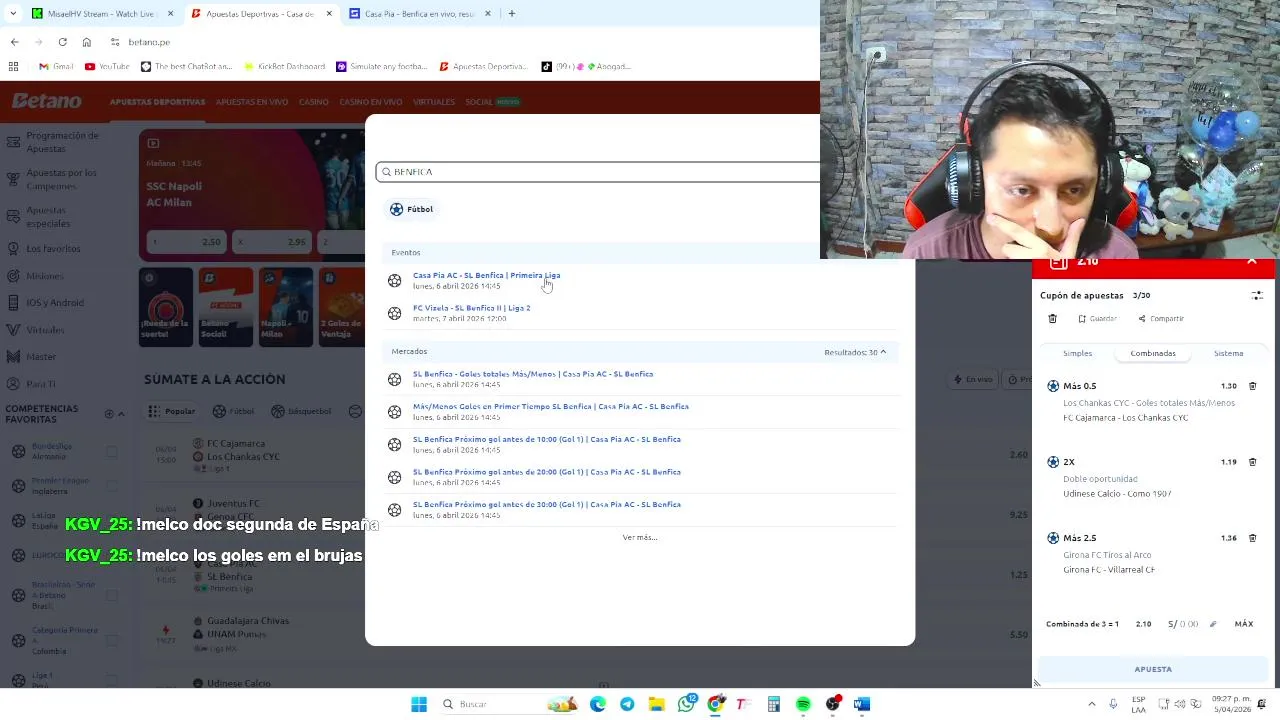Click the Master sidebar icon

pos(13,357)
